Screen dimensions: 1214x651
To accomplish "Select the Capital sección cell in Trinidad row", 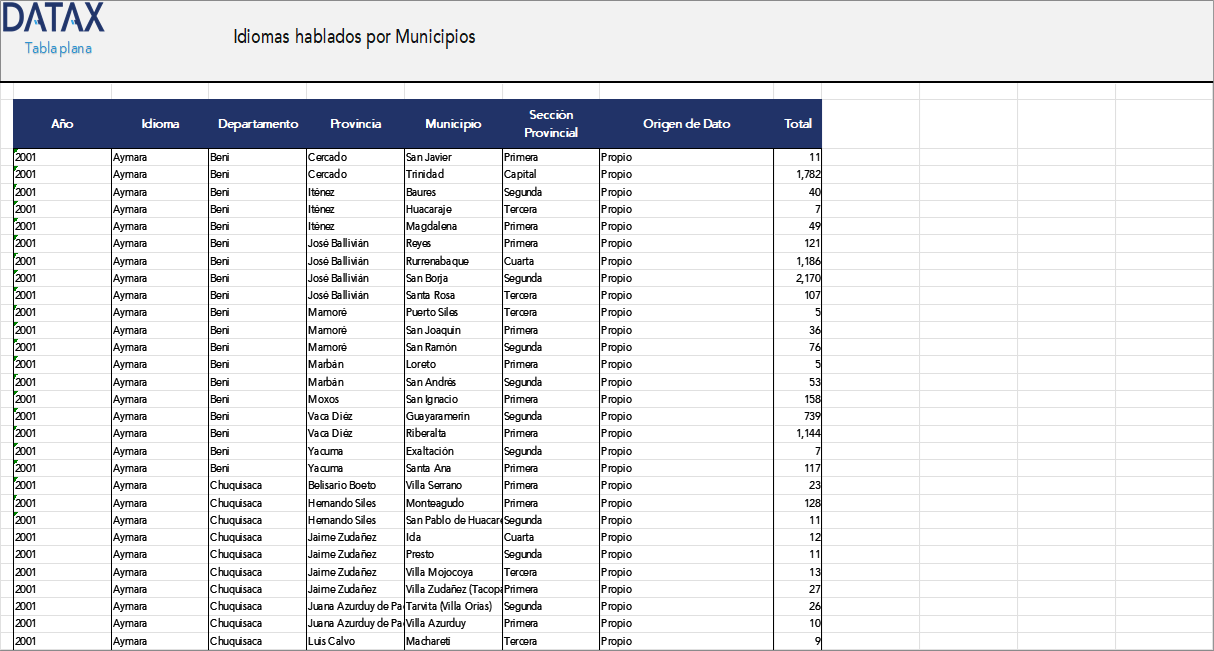I will tap(551, 174).
